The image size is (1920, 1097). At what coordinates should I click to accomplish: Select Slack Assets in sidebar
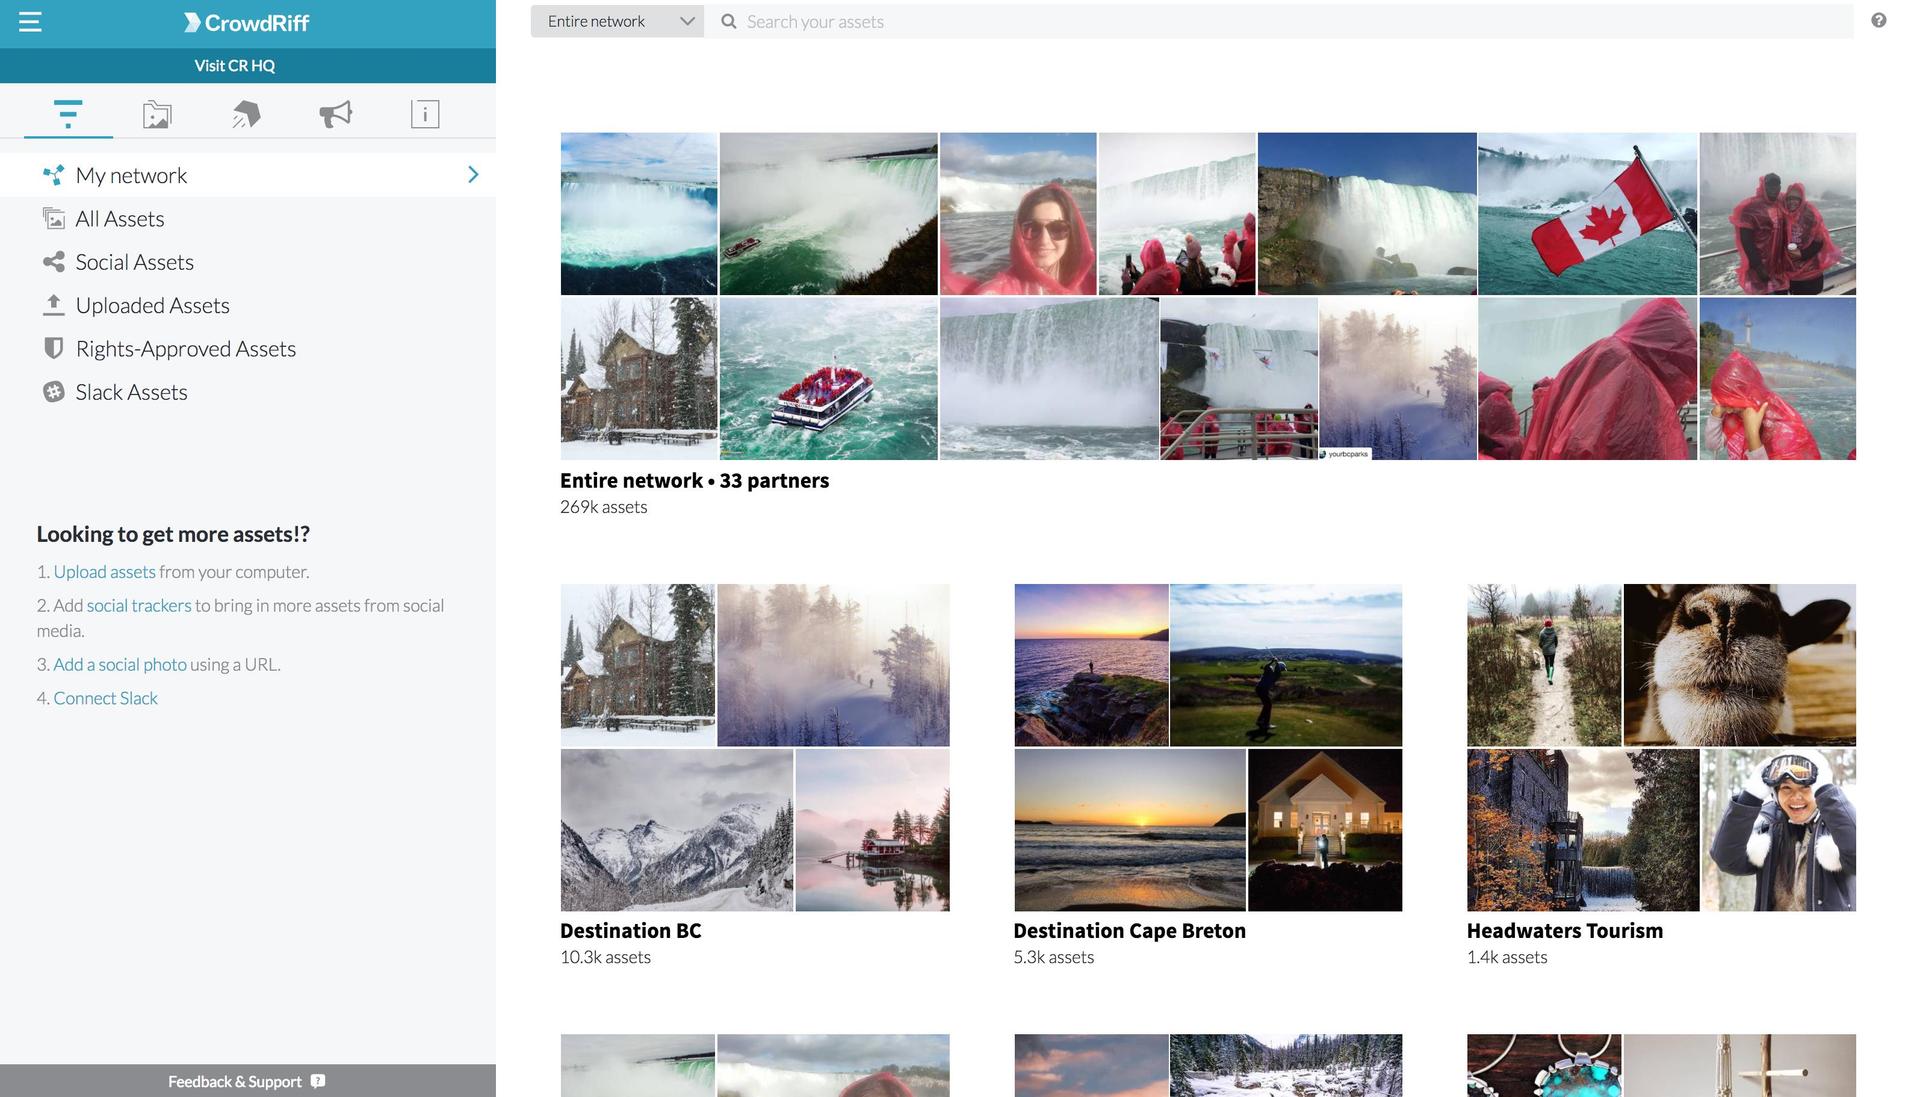click(x=248, y=392)
